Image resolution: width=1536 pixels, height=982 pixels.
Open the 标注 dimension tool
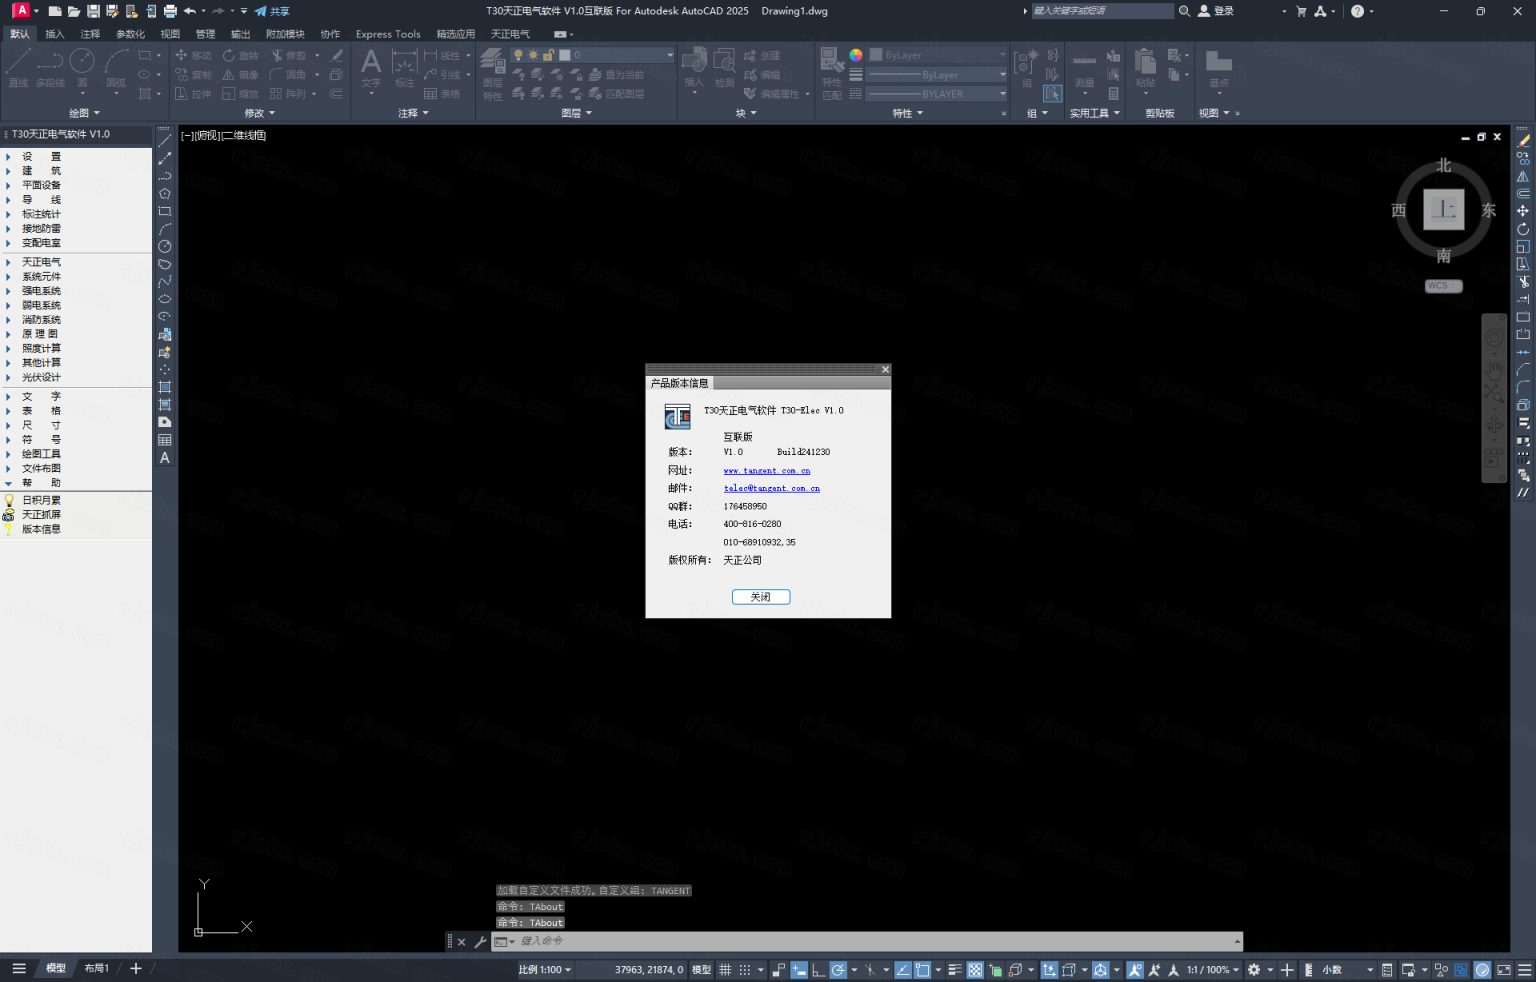(x=404, y=68)
